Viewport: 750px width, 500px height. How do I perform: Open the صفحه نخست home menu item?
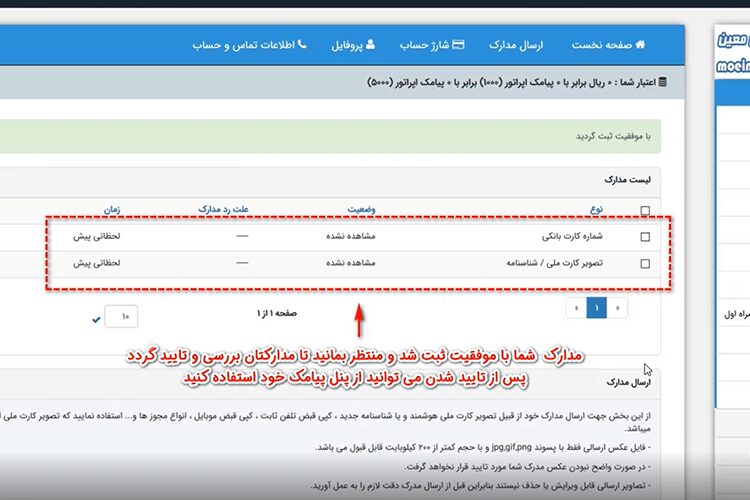pos(608,45)
